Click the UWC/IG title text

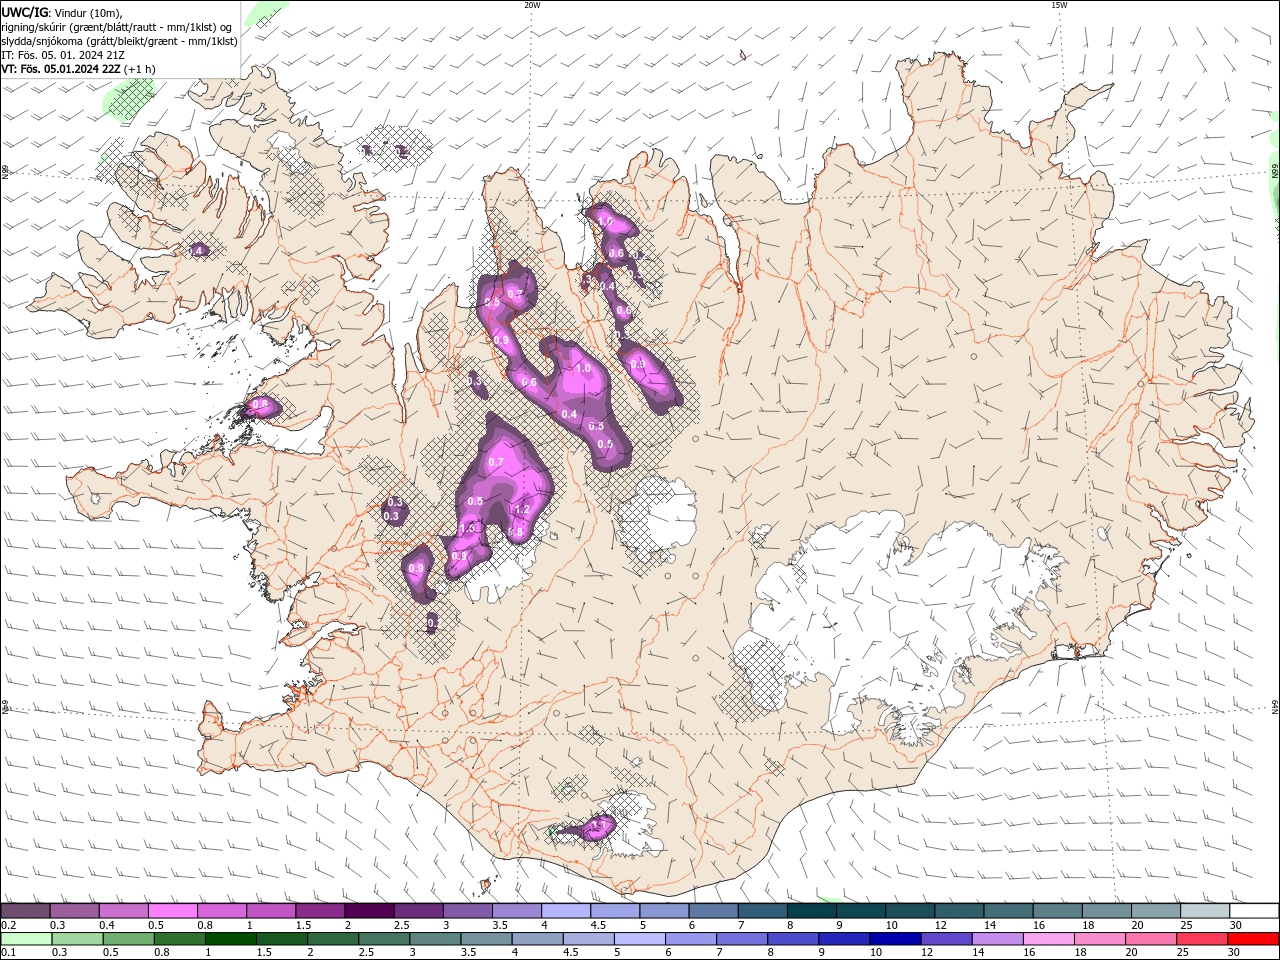tap(24, 12)
